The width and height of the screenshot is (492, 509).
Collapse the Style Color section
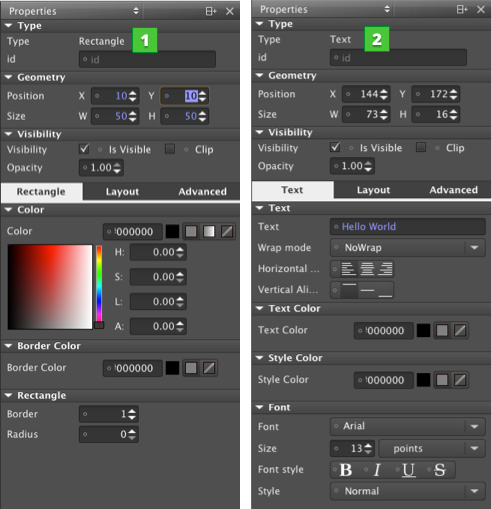(x=260, y=358)
